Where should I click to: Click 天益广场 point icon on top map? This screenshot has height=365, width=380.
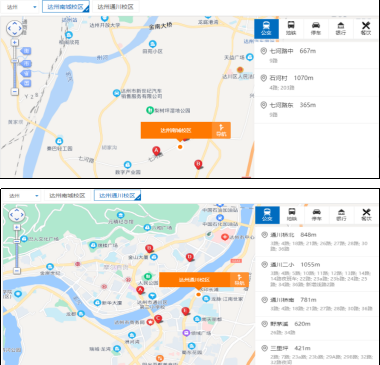[250, 57]
